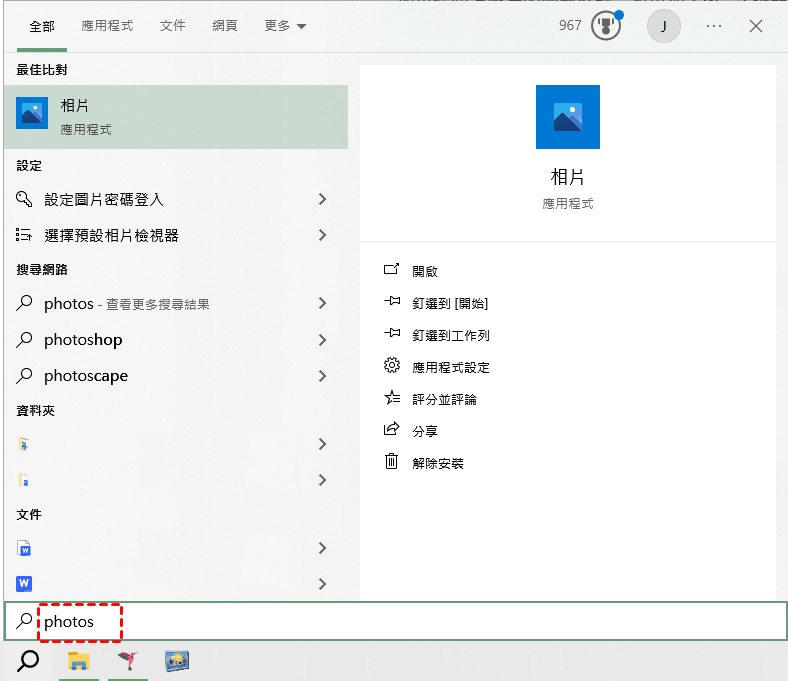Expand the photoscape suggestion chevron
This screenshot has height=681, width=788.
click(x=323, y=375)
